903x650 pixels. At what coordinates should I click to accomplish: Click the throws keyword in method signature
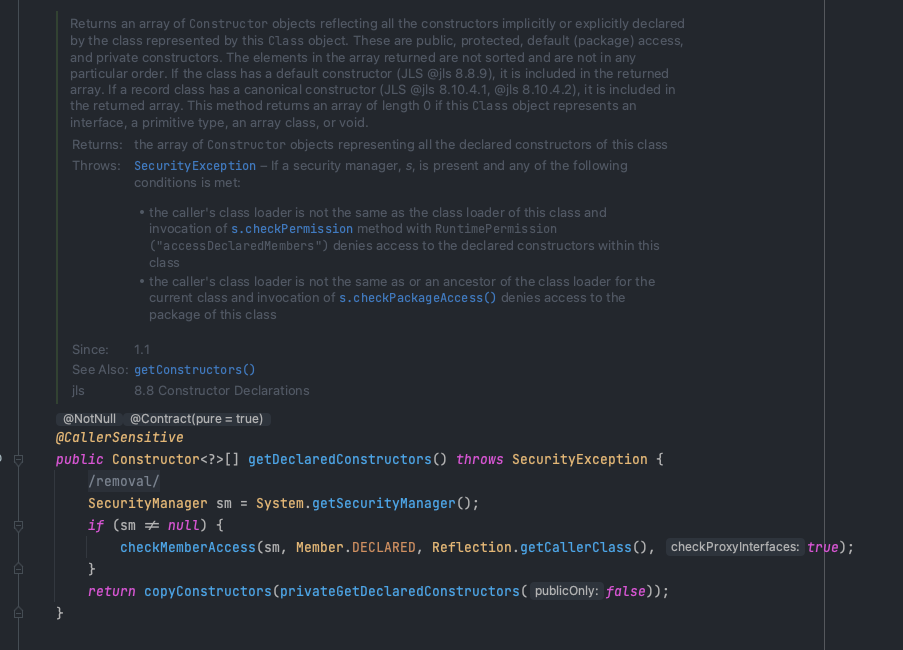coord(480,459)
